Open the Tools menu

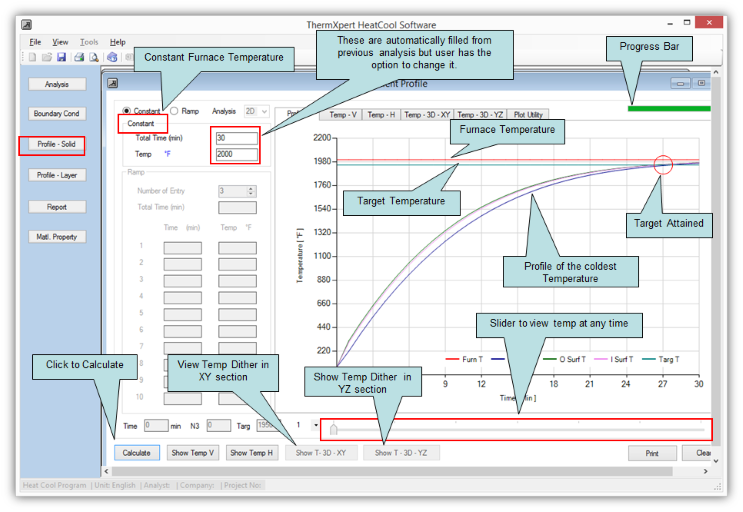(89, 42)
